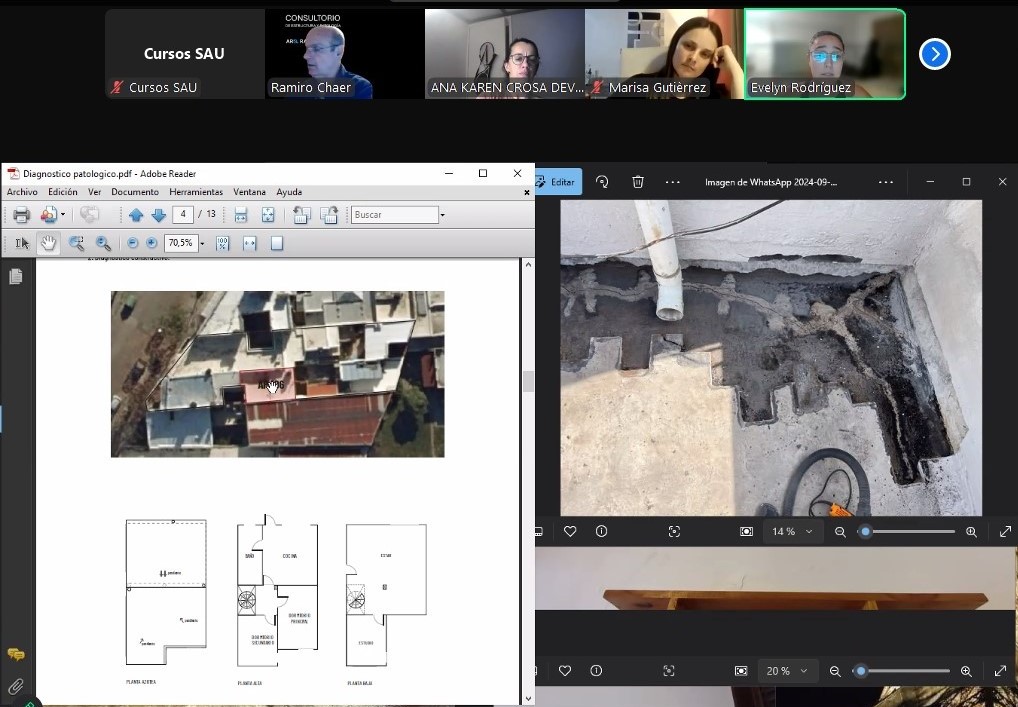Zoom in the upper photo
The image size is (1018, 707).
pos(971,532)
